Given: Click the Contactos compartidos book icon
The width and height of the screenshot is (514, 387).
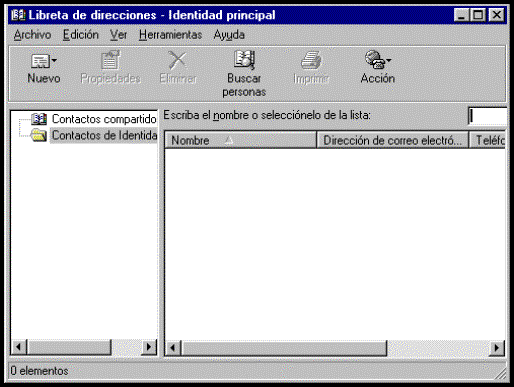Looking at the screenshot, I should click(39, 119).
